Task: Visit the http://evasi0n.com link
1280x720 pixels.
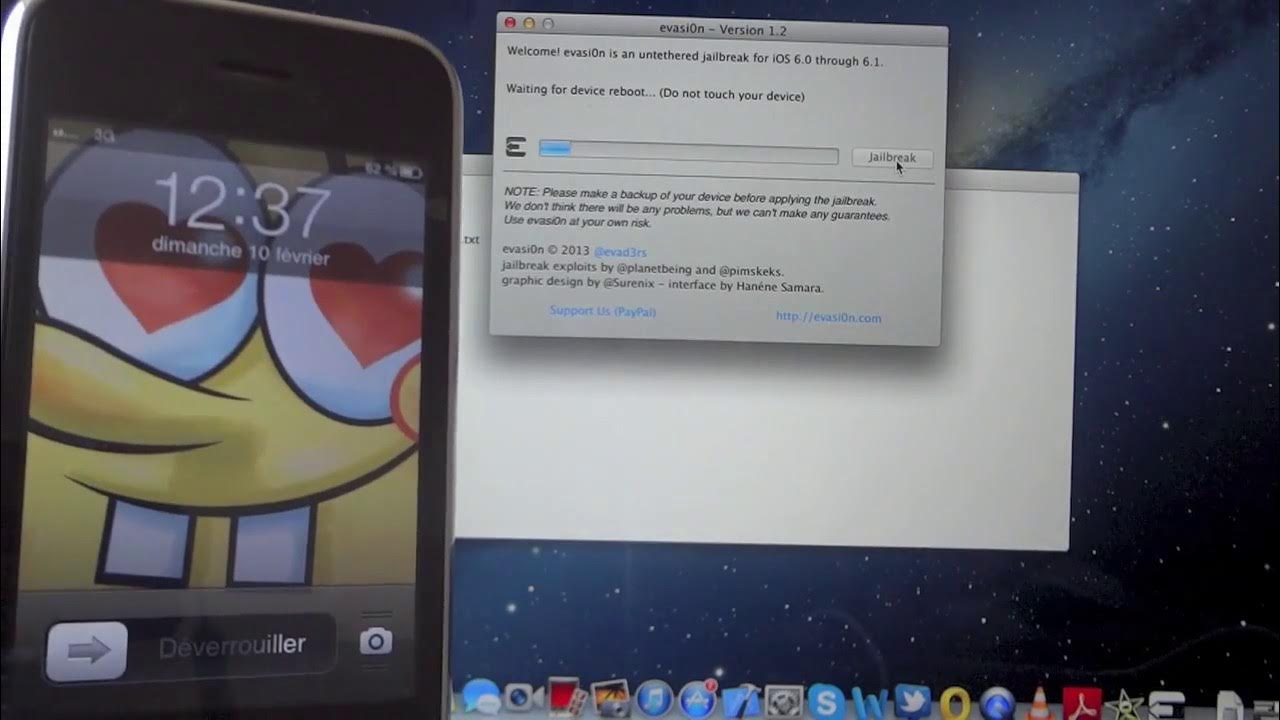Action: point(828,318)
